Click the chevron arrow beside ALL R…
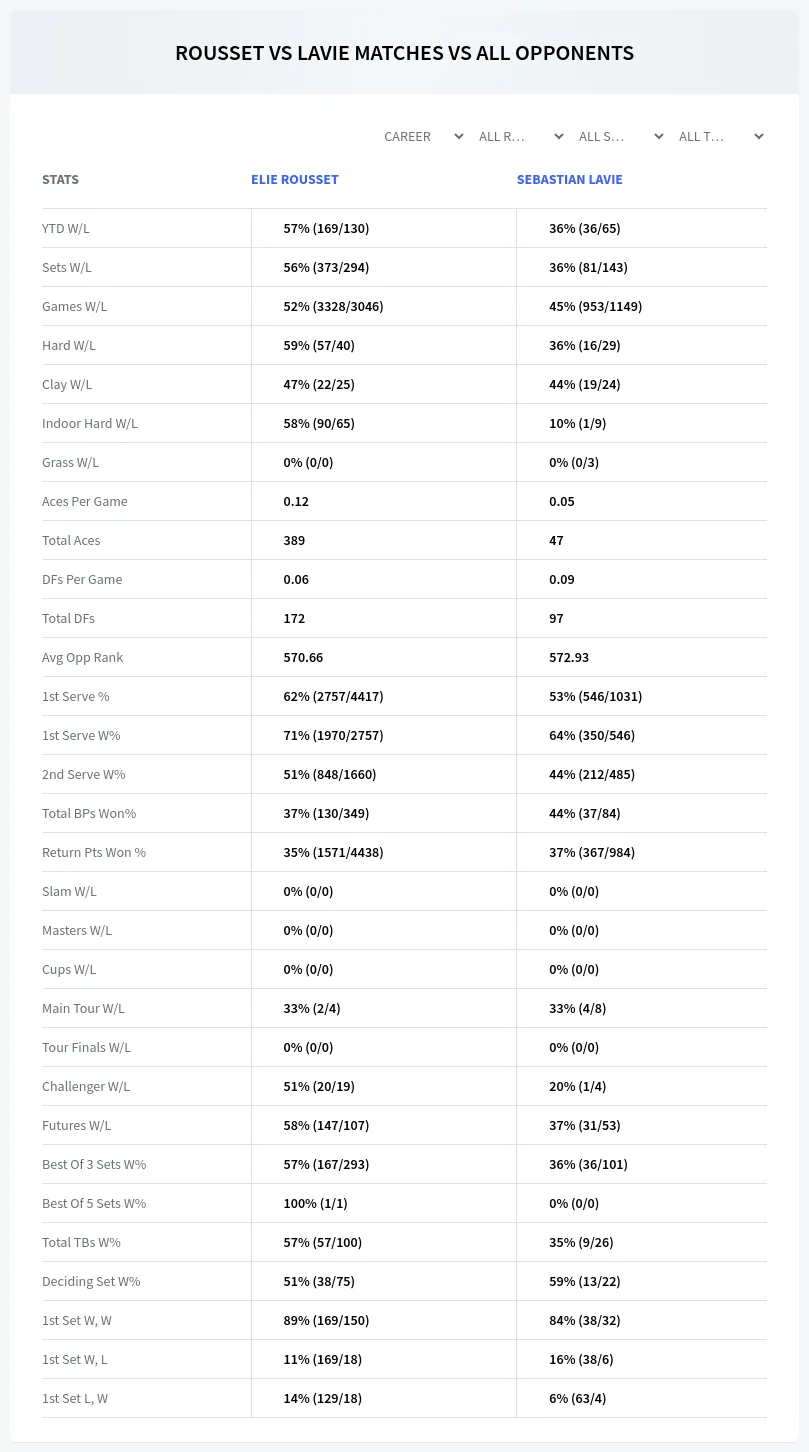 [559, 136]
